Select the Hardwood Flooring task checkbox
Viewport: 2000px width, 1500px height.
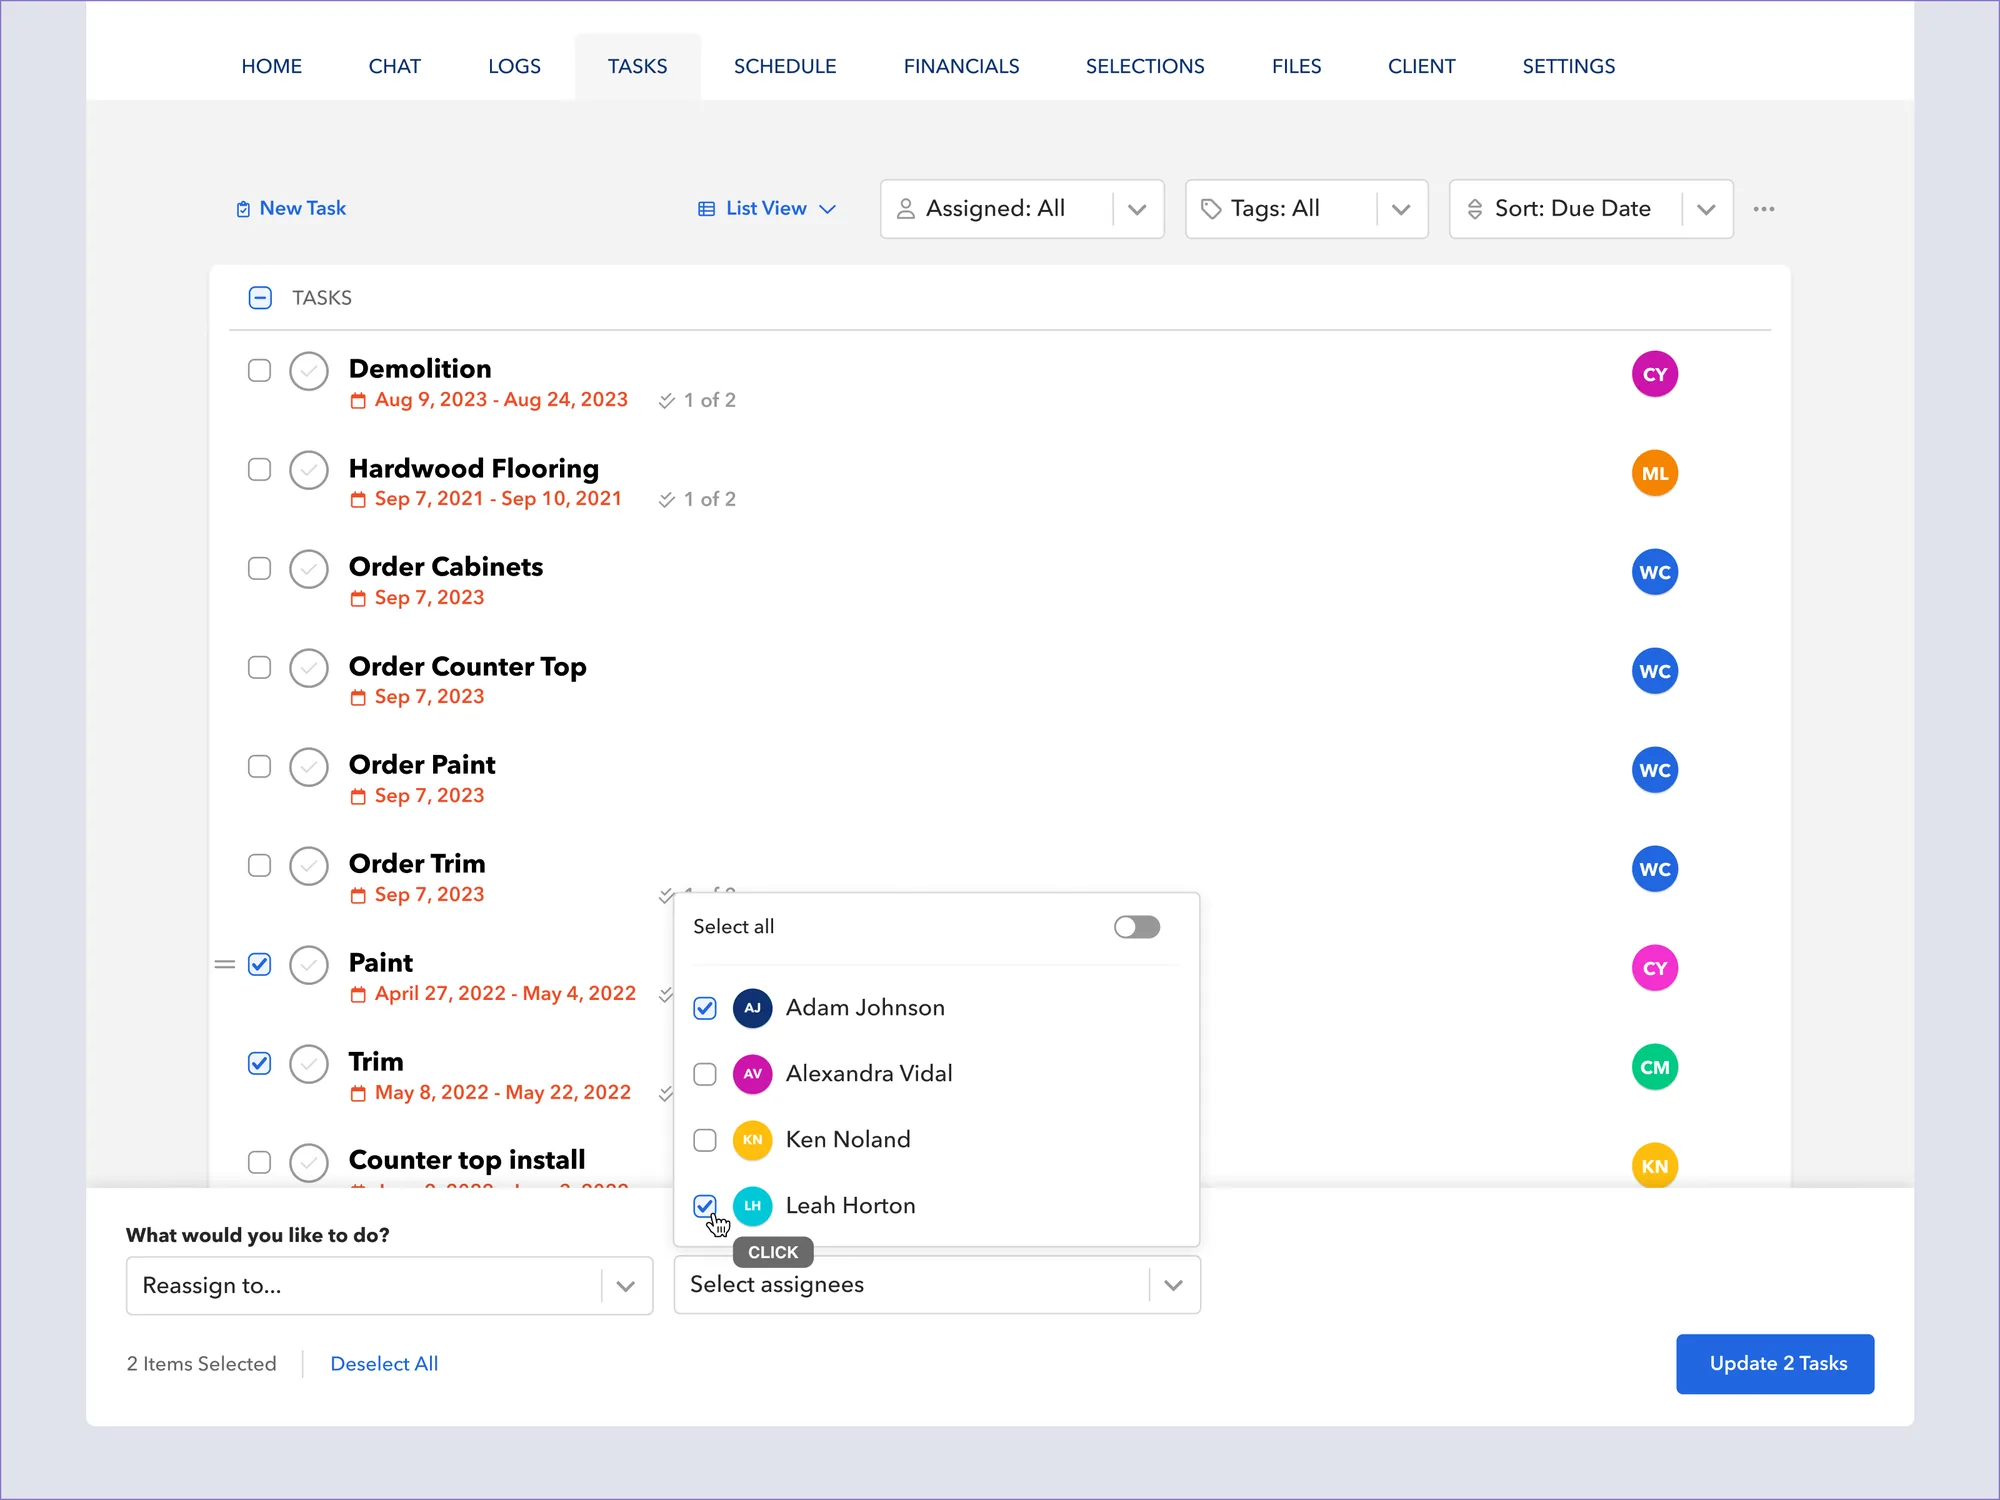pos(259,470)
